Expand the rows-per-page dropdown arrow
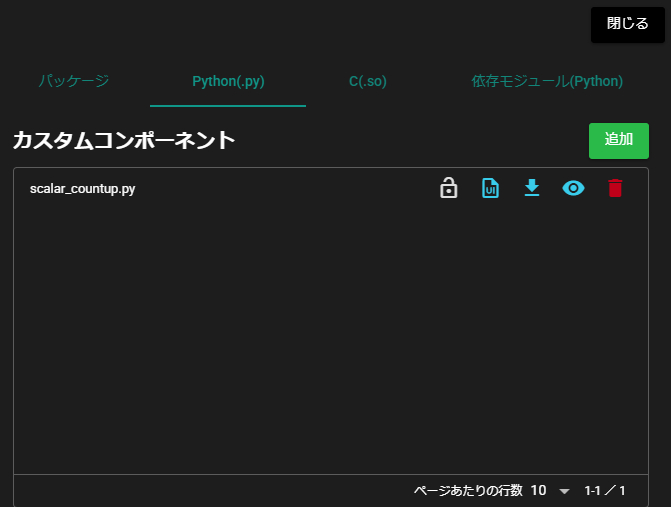Image resolution: width=671 pixels, height=507 pixels. click(564, 491)
